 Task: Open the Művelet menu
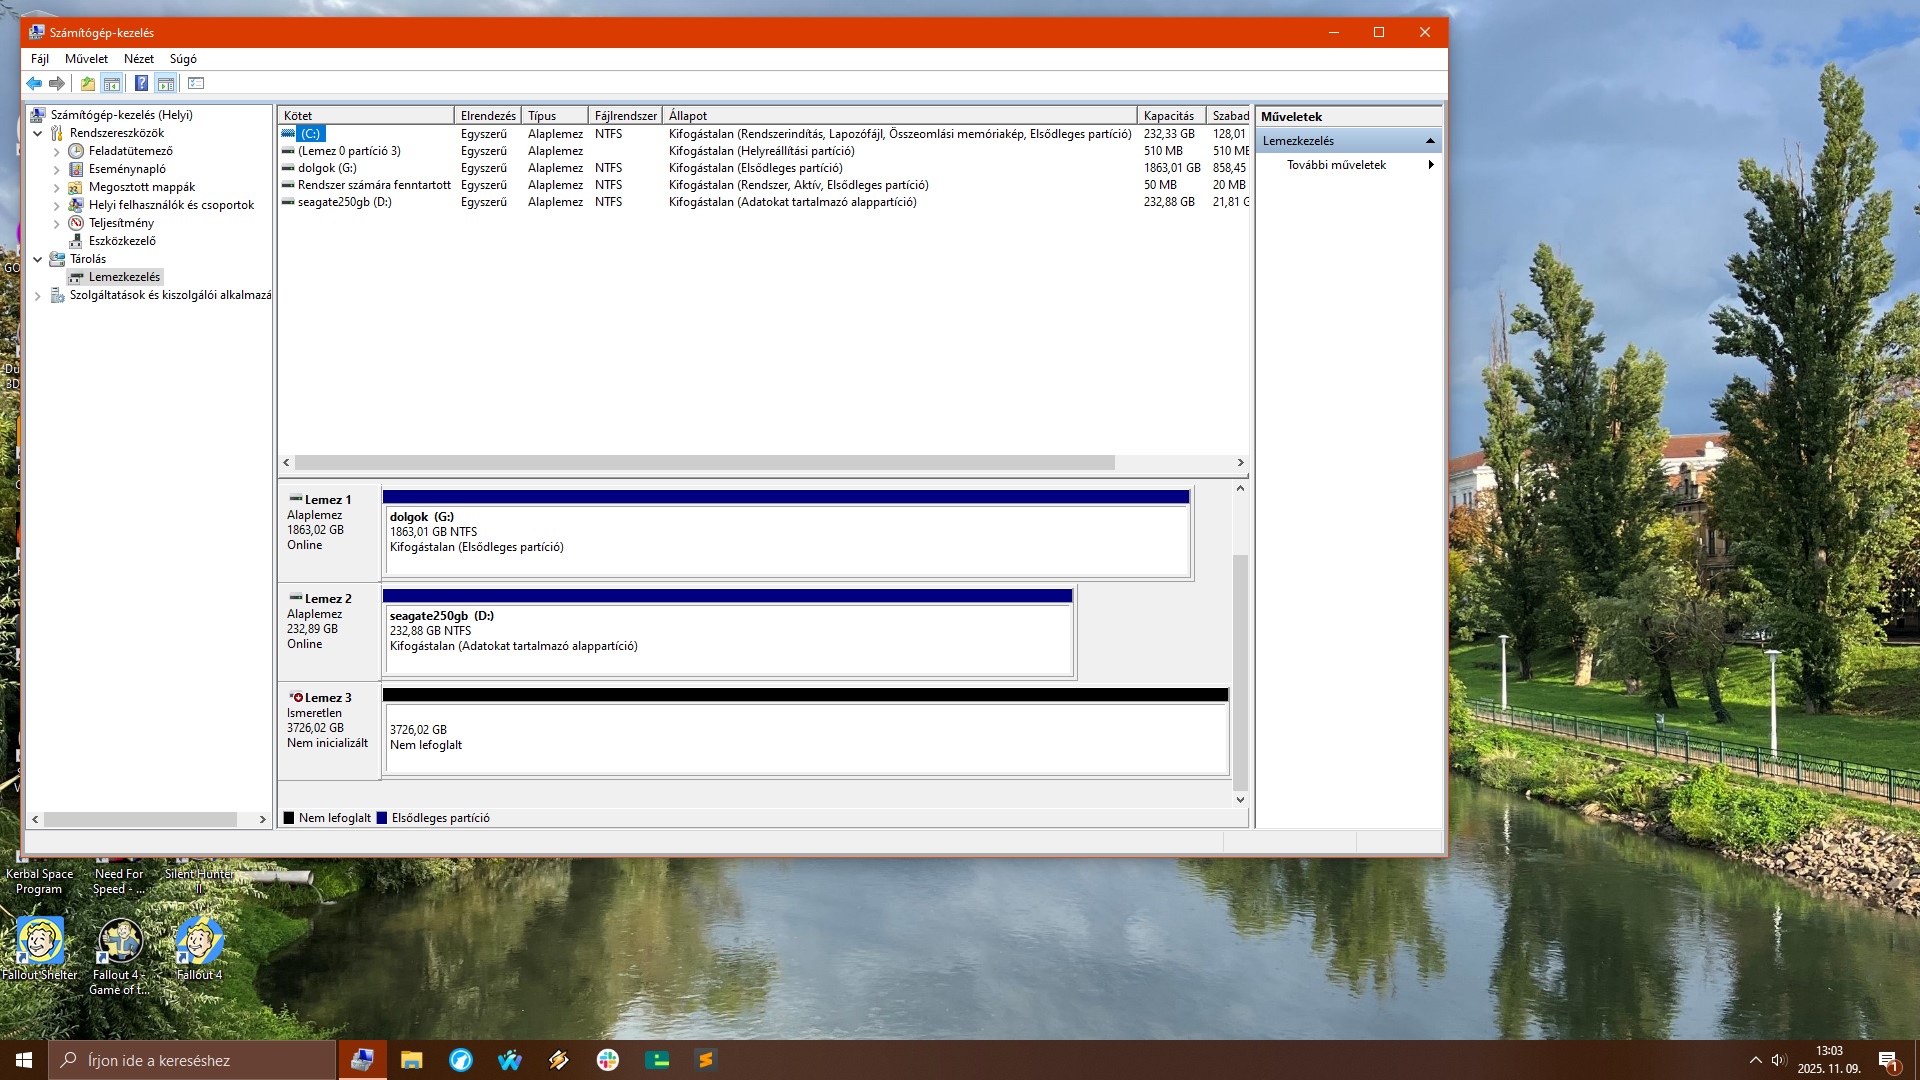[86, 59]
